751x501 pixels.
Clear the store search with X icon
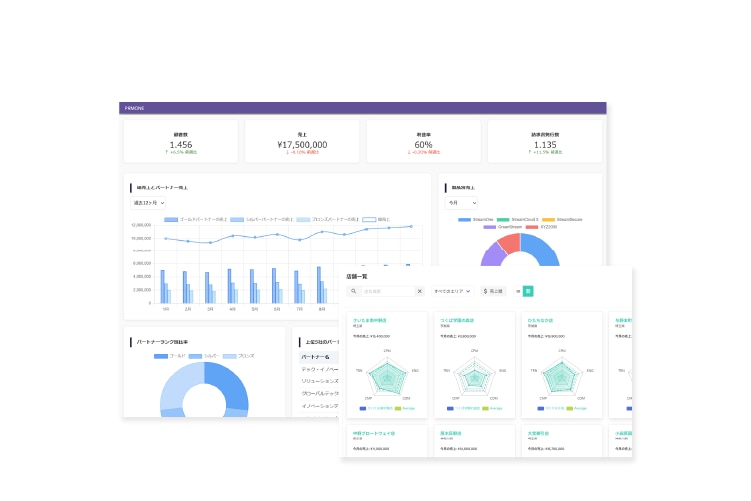pyautogui.click(x=420, y=291)
